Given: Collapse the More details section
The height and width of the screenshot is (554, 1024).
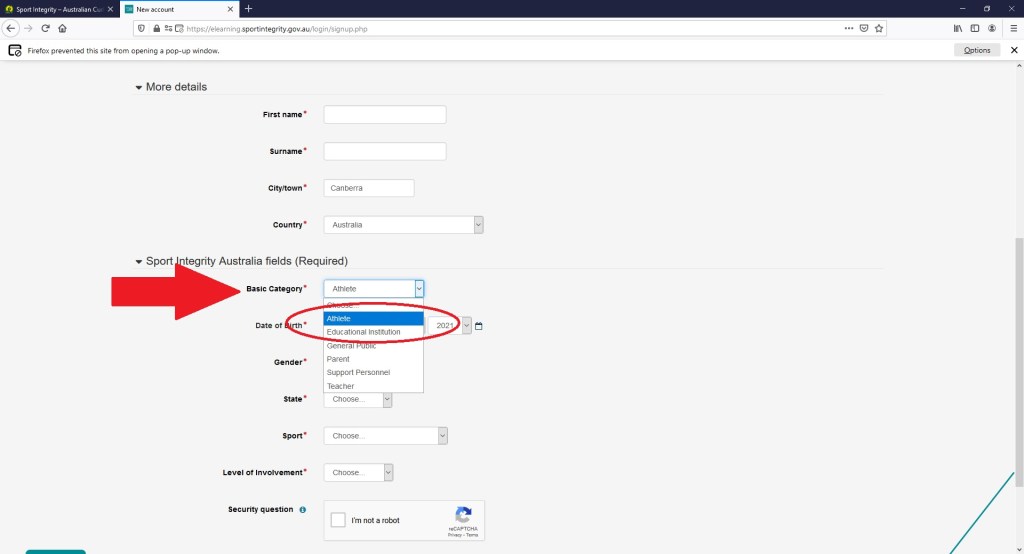Looking at the screenshot, I should coord(139,87).
